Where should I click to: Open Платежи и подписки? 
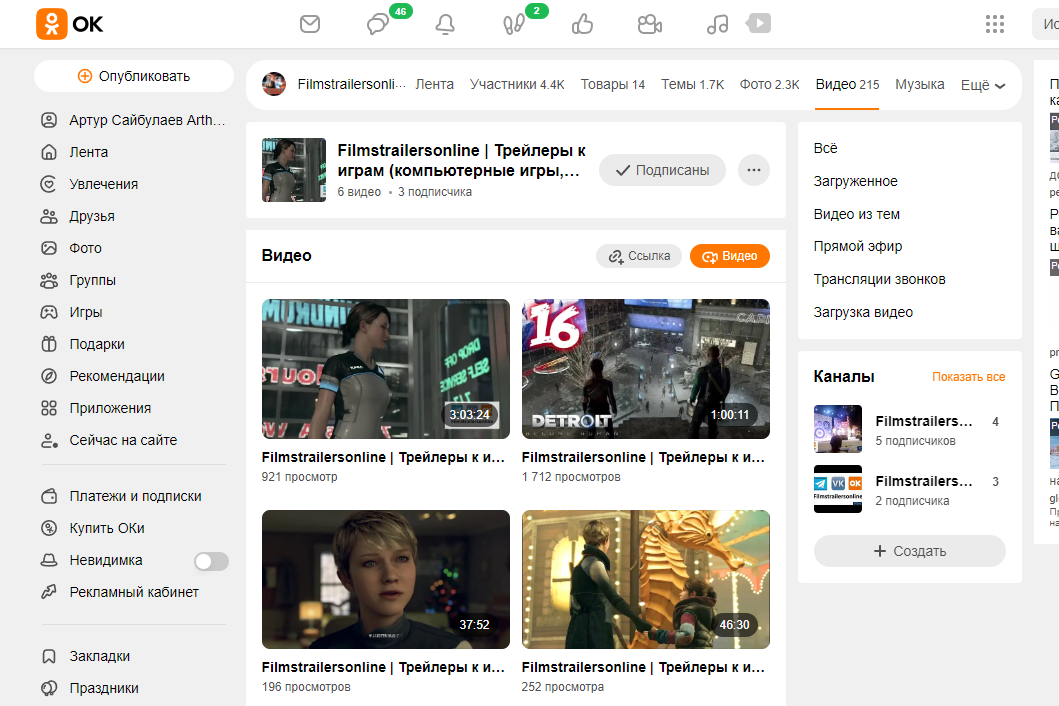pyautogui.click(x=134, y=496)
